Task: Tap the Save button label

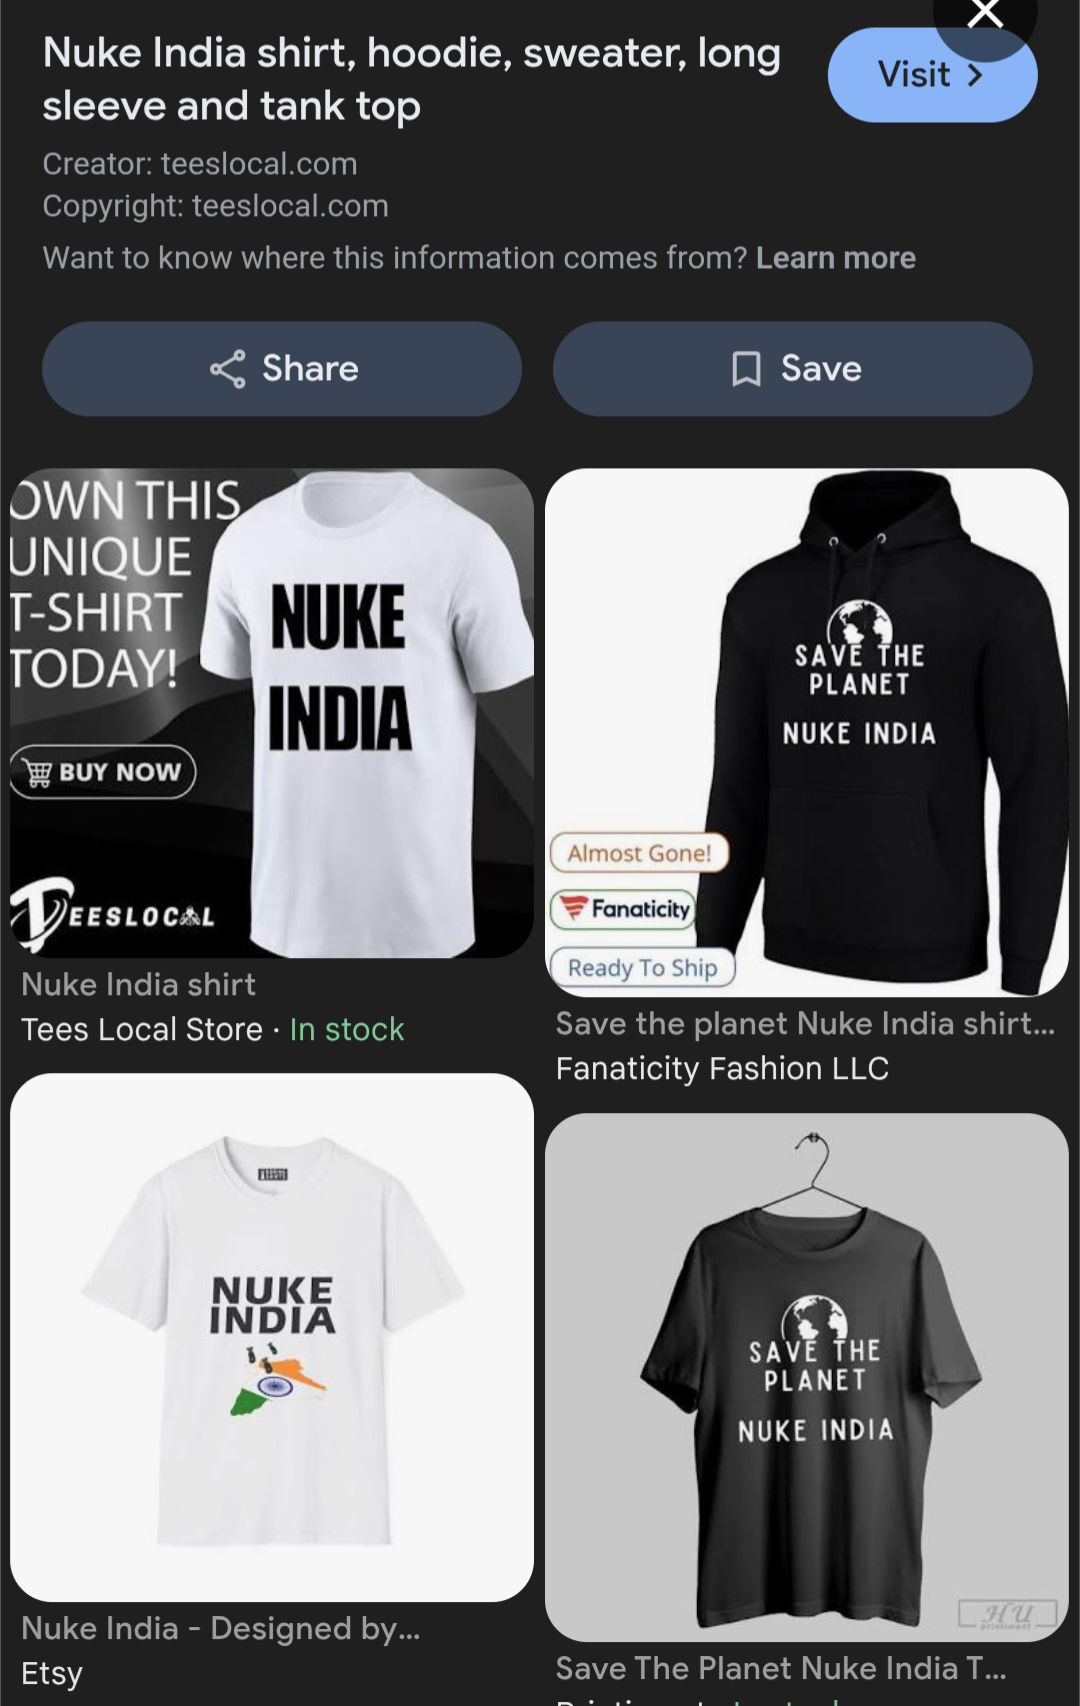Action: (821, 369)
